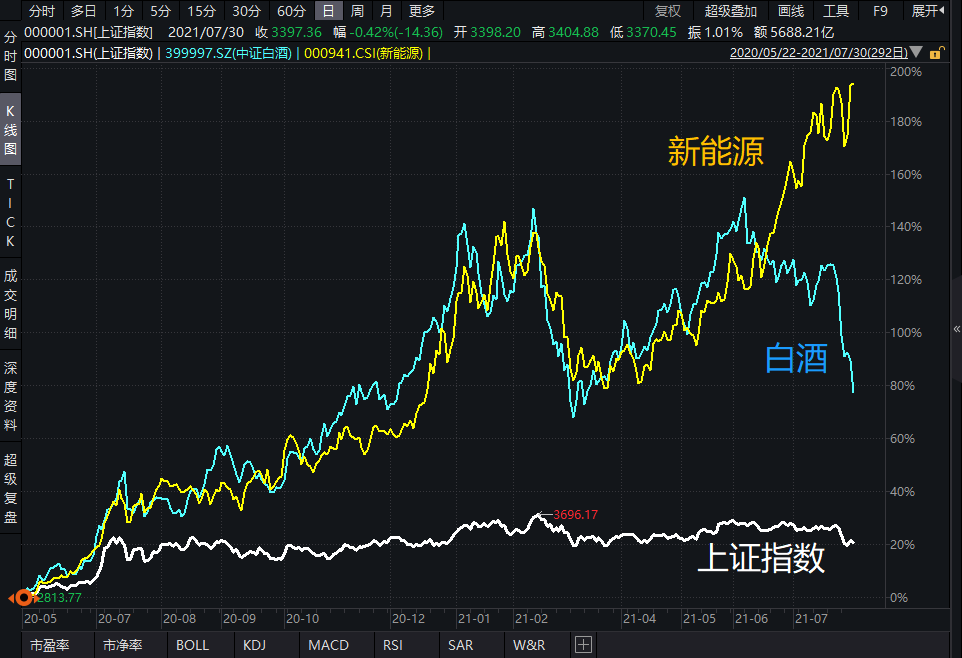Viewport: 962px width, 658px height.
Task: Switch to the 周 weekly timeframe tab
Action: pyautogui.click(x=357, y=12)
